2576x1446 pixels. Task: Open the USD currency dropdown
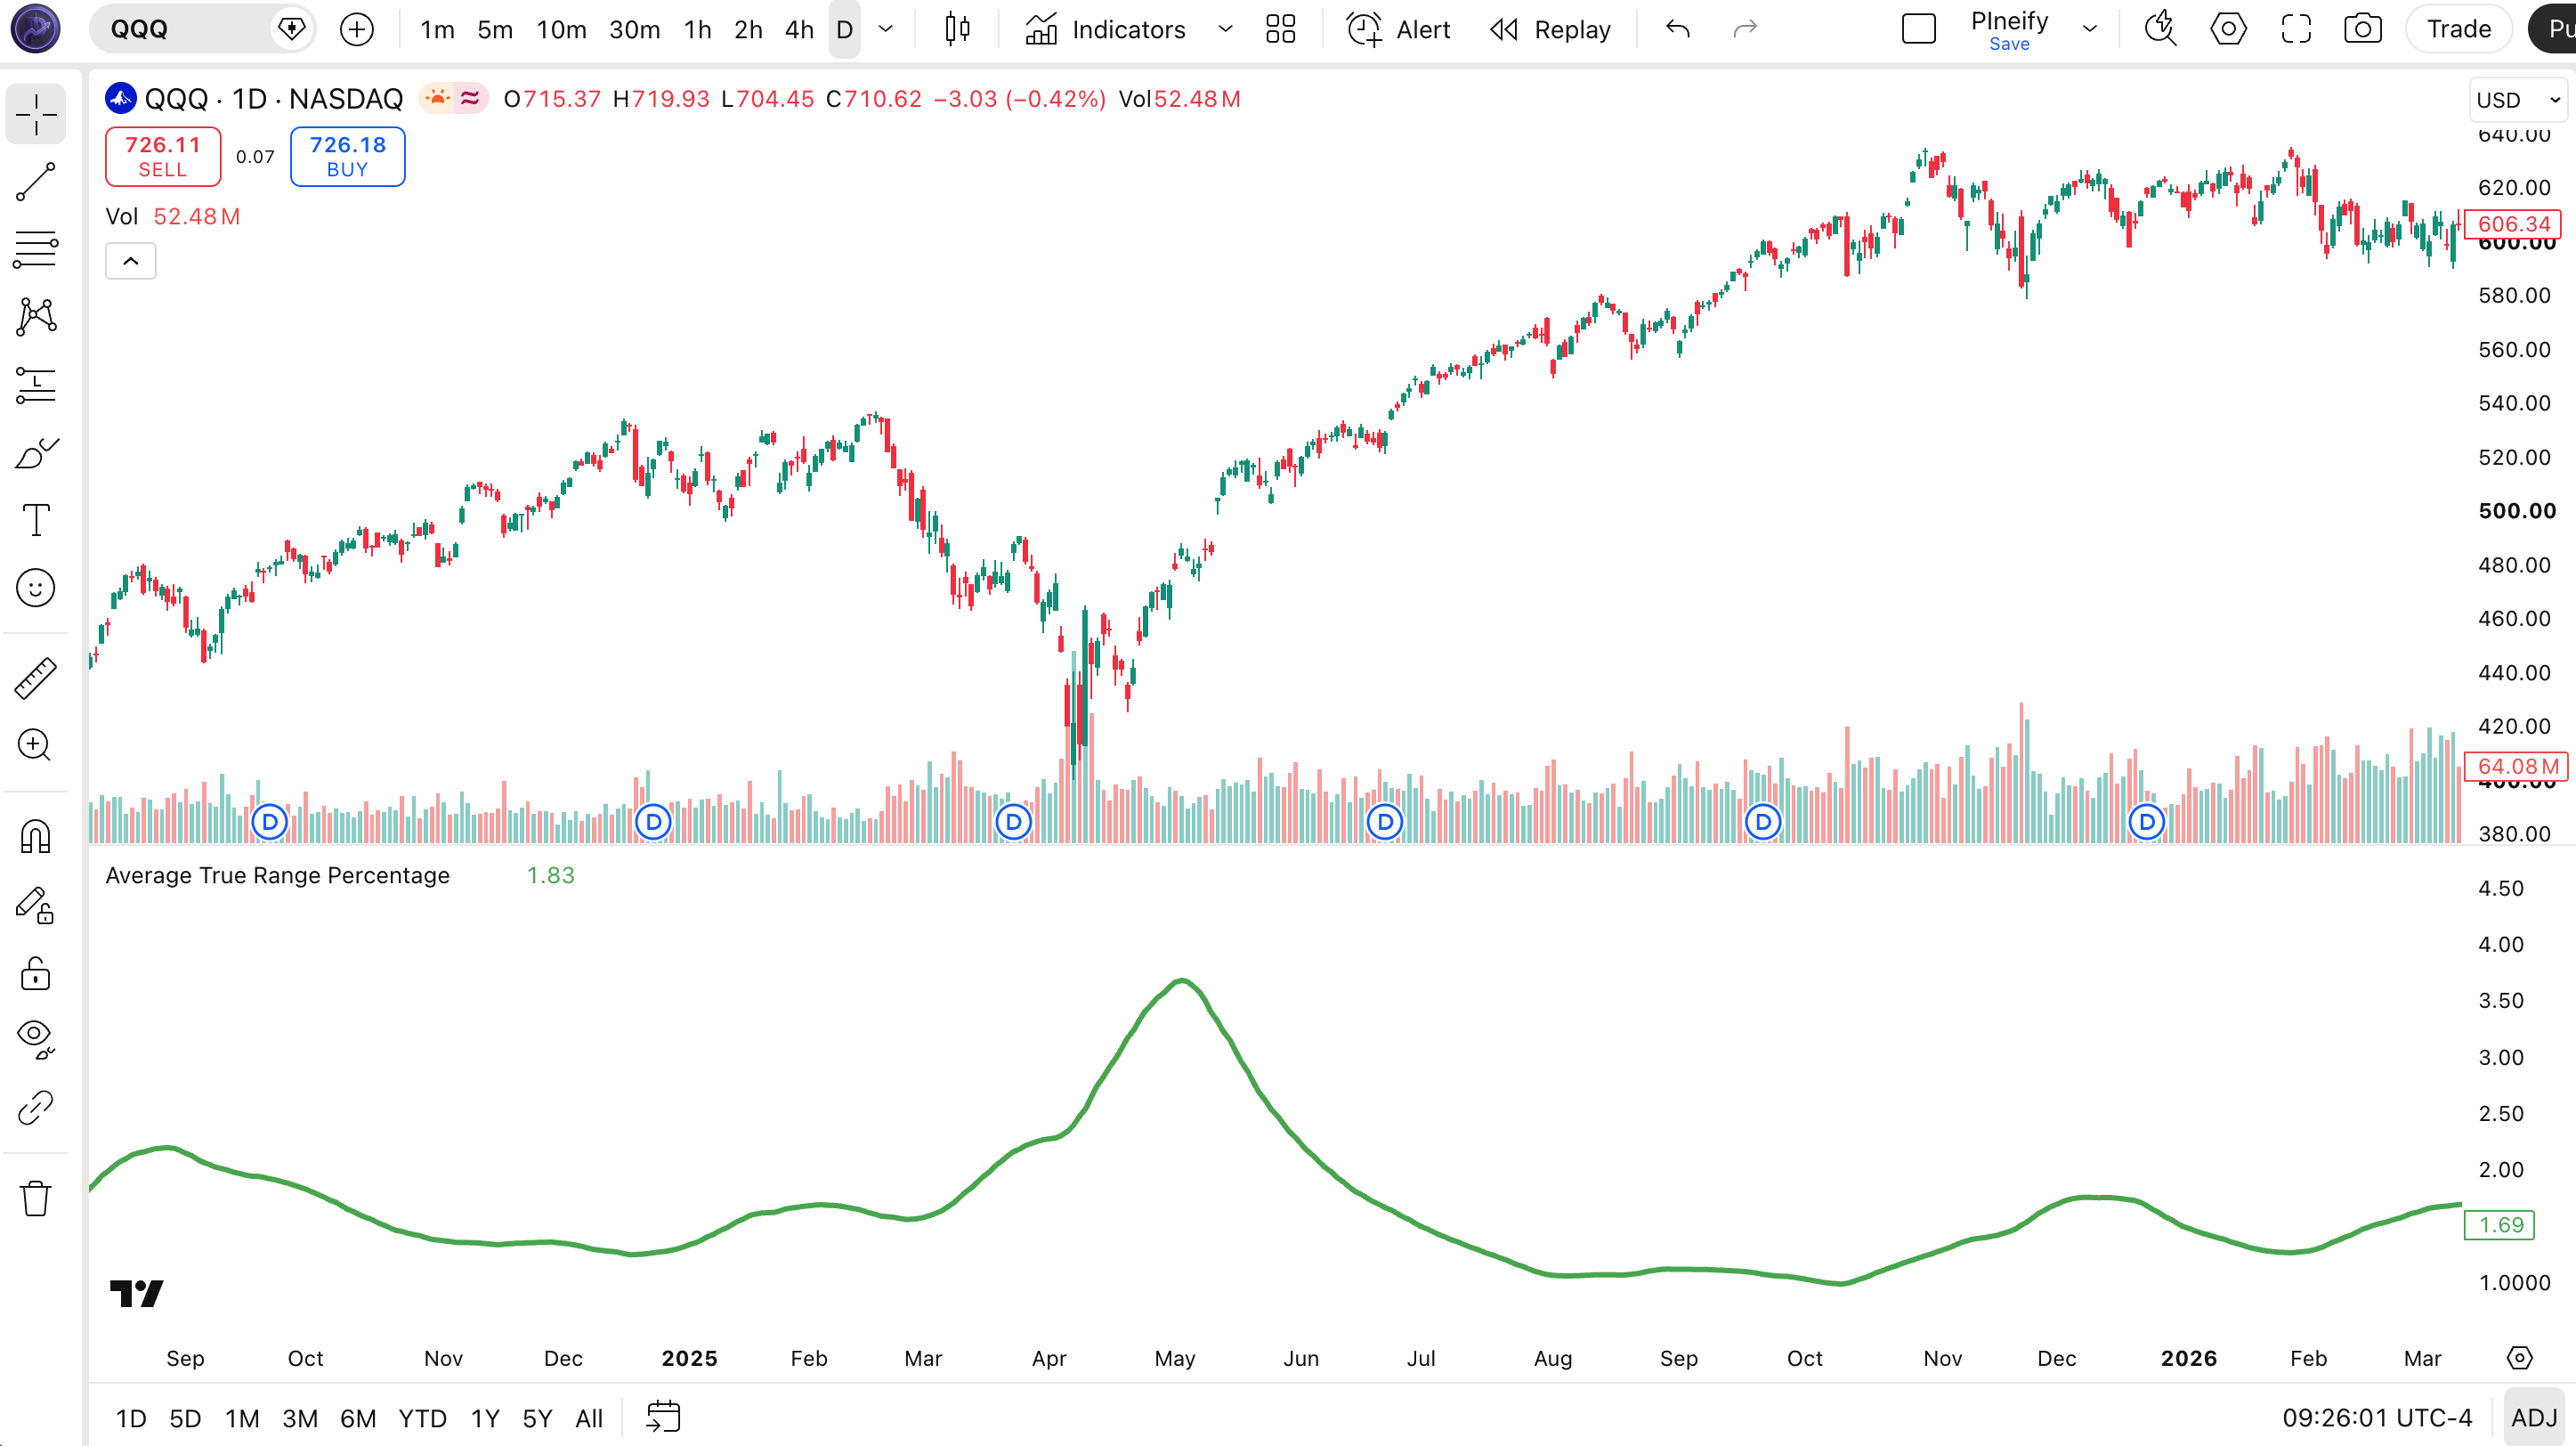[x=2518, y=100]
